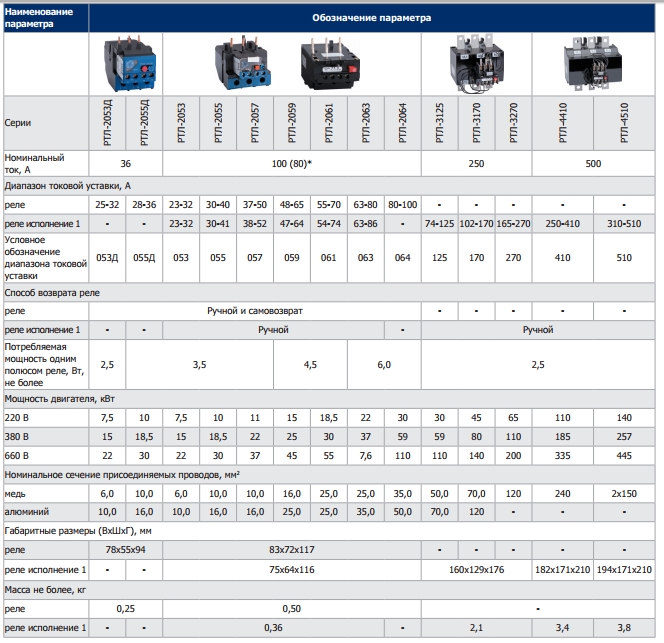Click the blue РТЛ-2053Д relay image
The width and height of the screenshot is (664, 643).
click(x=130, y=64)
